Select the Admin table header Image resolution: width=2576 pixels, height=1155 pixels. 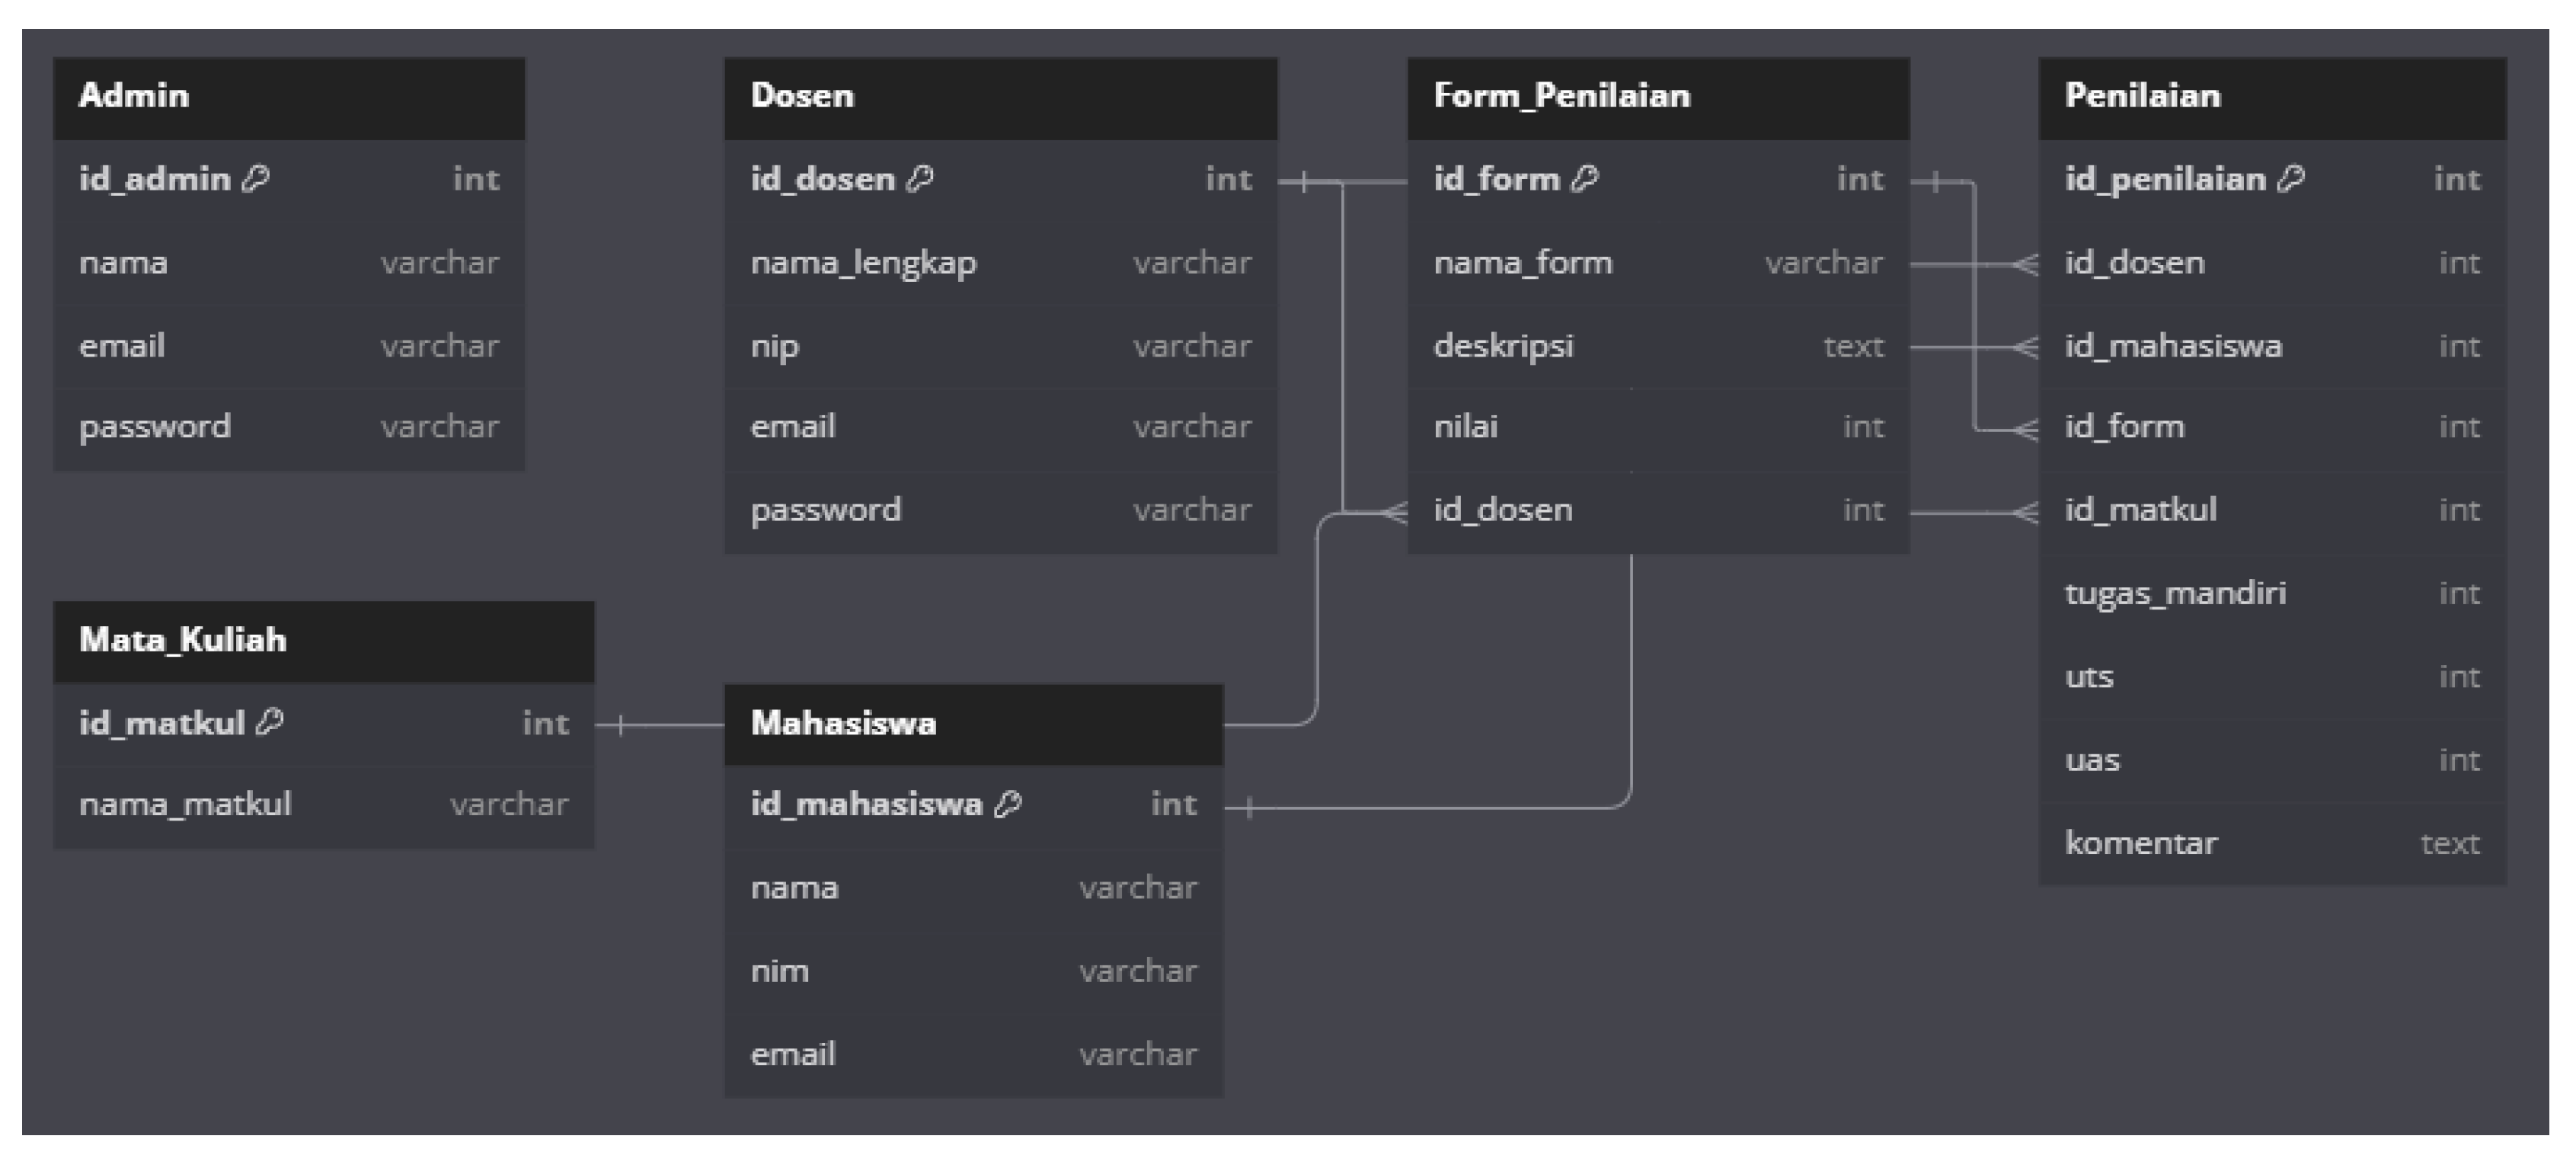click(288, 97)
